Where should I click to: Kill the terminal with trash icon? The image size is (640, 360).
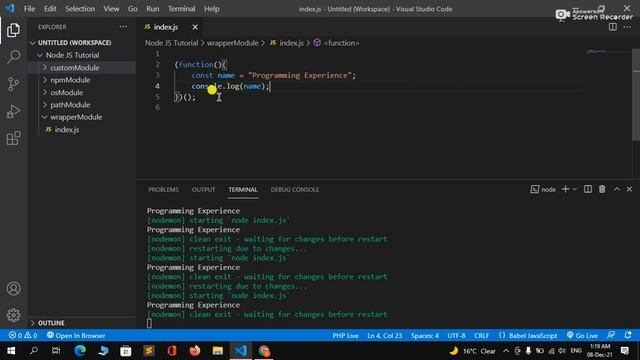602,189
